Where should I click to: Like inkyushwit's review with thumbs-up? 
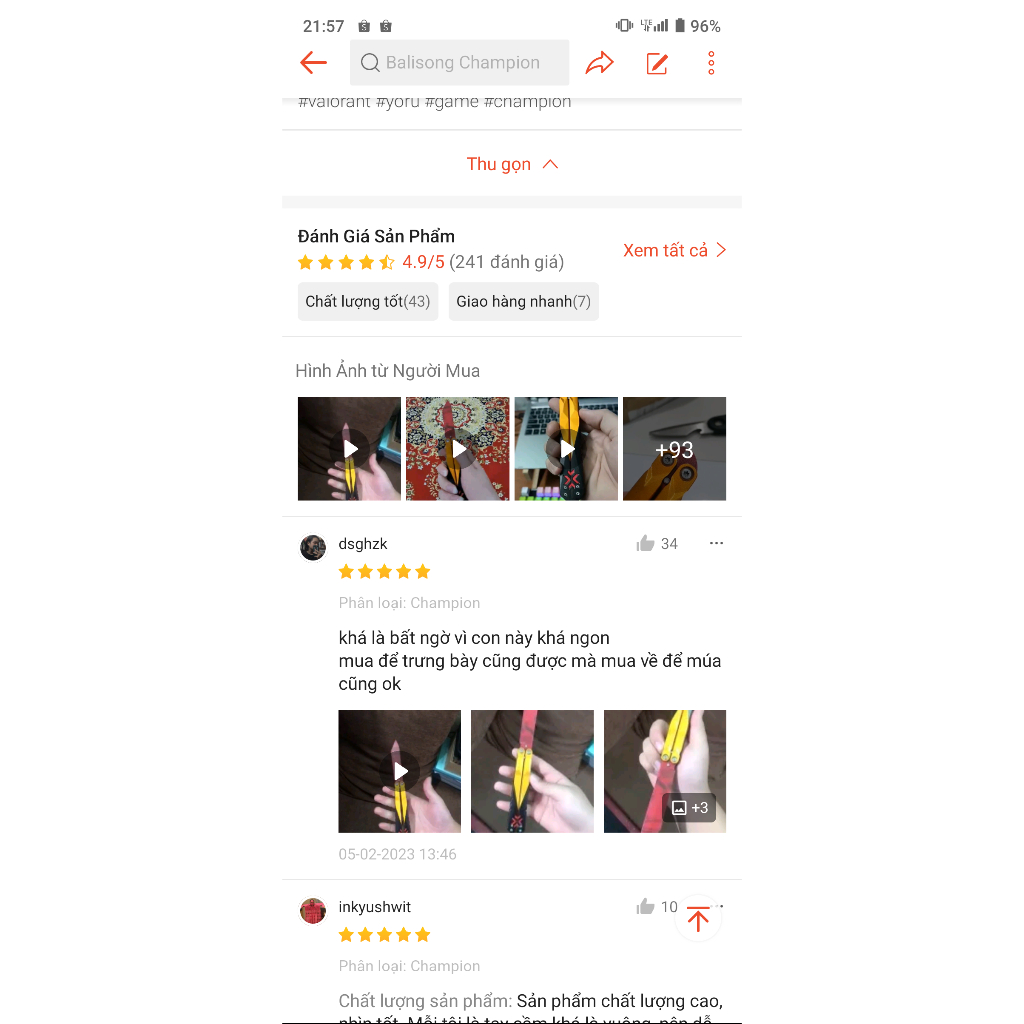point(645,906)
